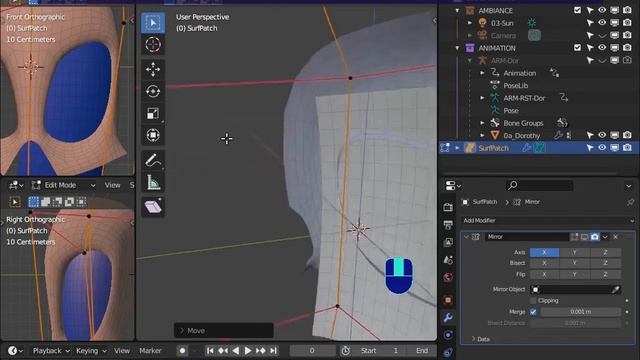Pin the properties context
The height and width of the screenshot is (360, 640).
(x=630, y=202)
